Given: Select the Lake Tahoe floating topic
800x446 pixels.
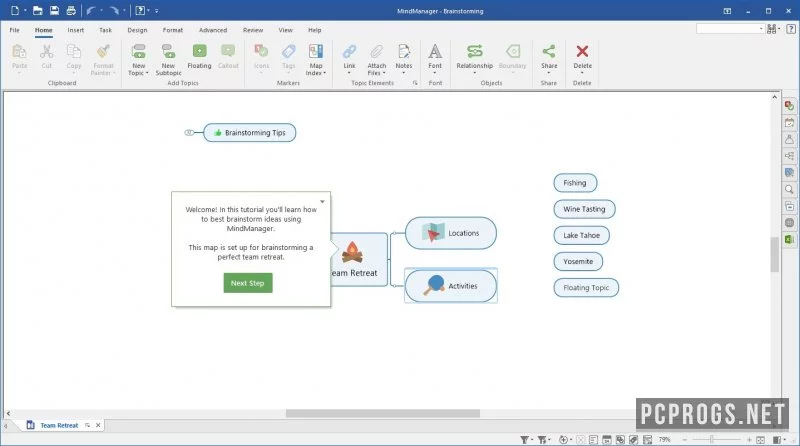Looking at the screenshot, I should [582, 235].
